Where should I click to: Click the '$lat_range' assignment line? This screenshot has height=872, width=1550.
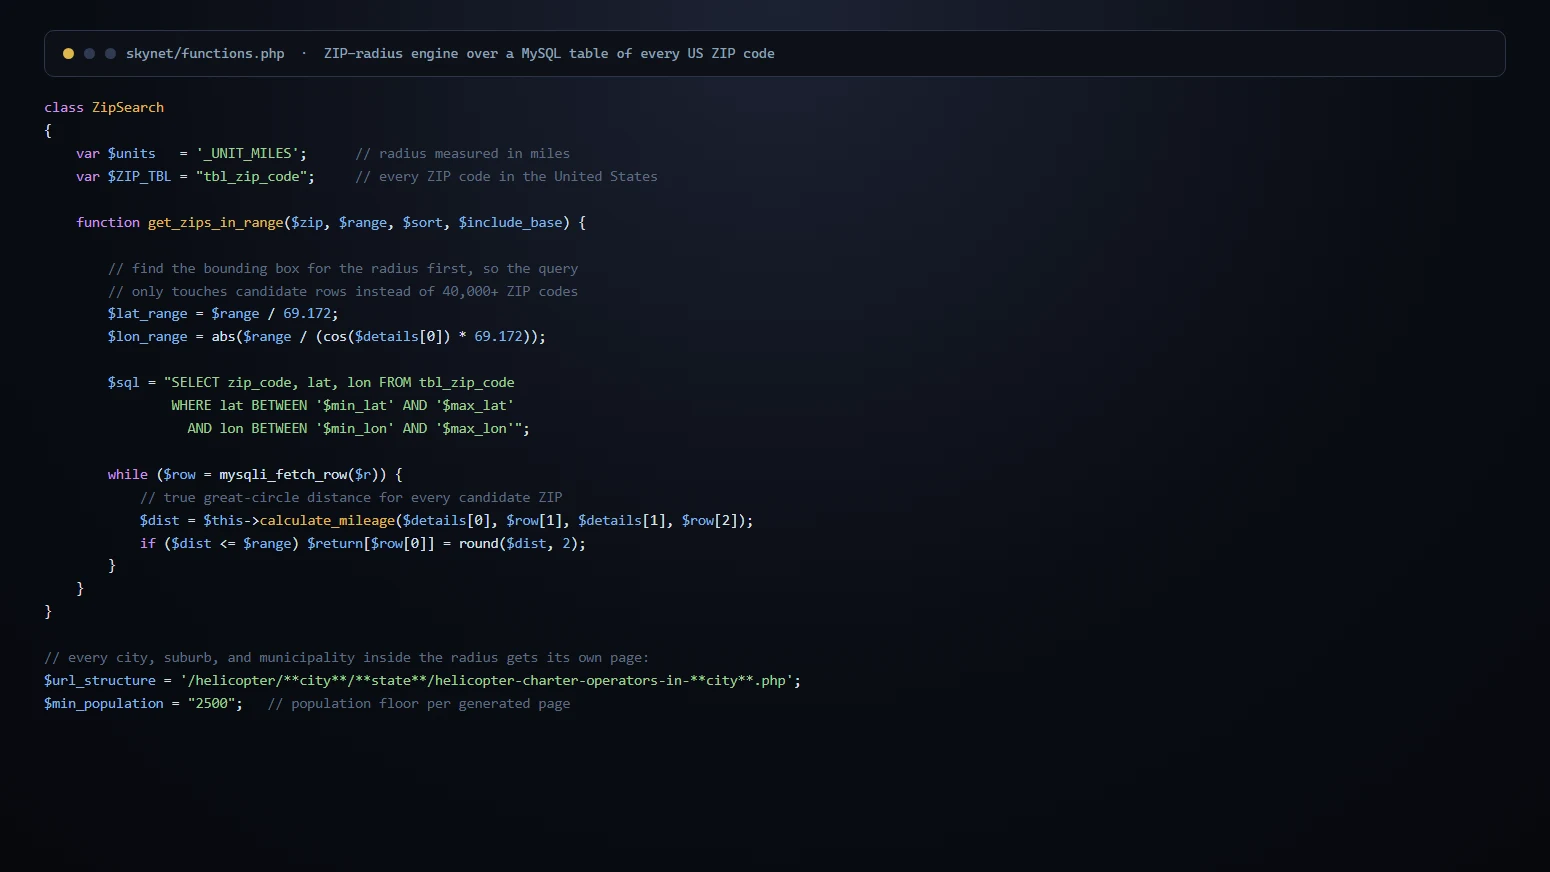[x=223, y=313]
